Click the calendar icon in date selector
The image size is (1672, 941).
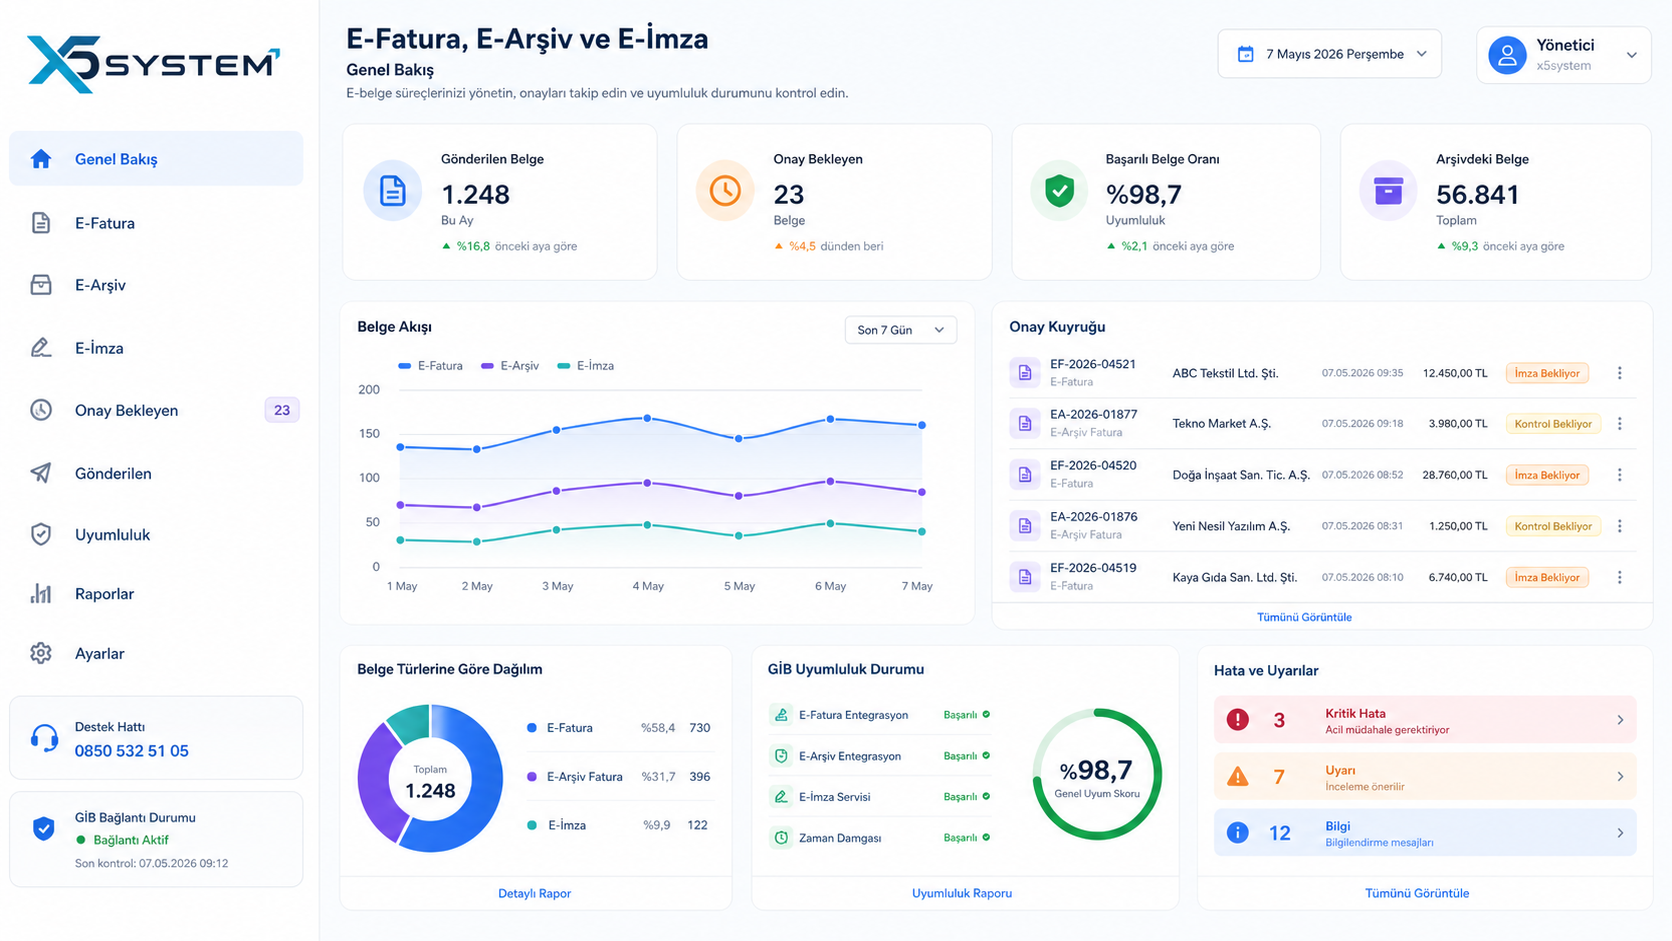click(1246, 54)
